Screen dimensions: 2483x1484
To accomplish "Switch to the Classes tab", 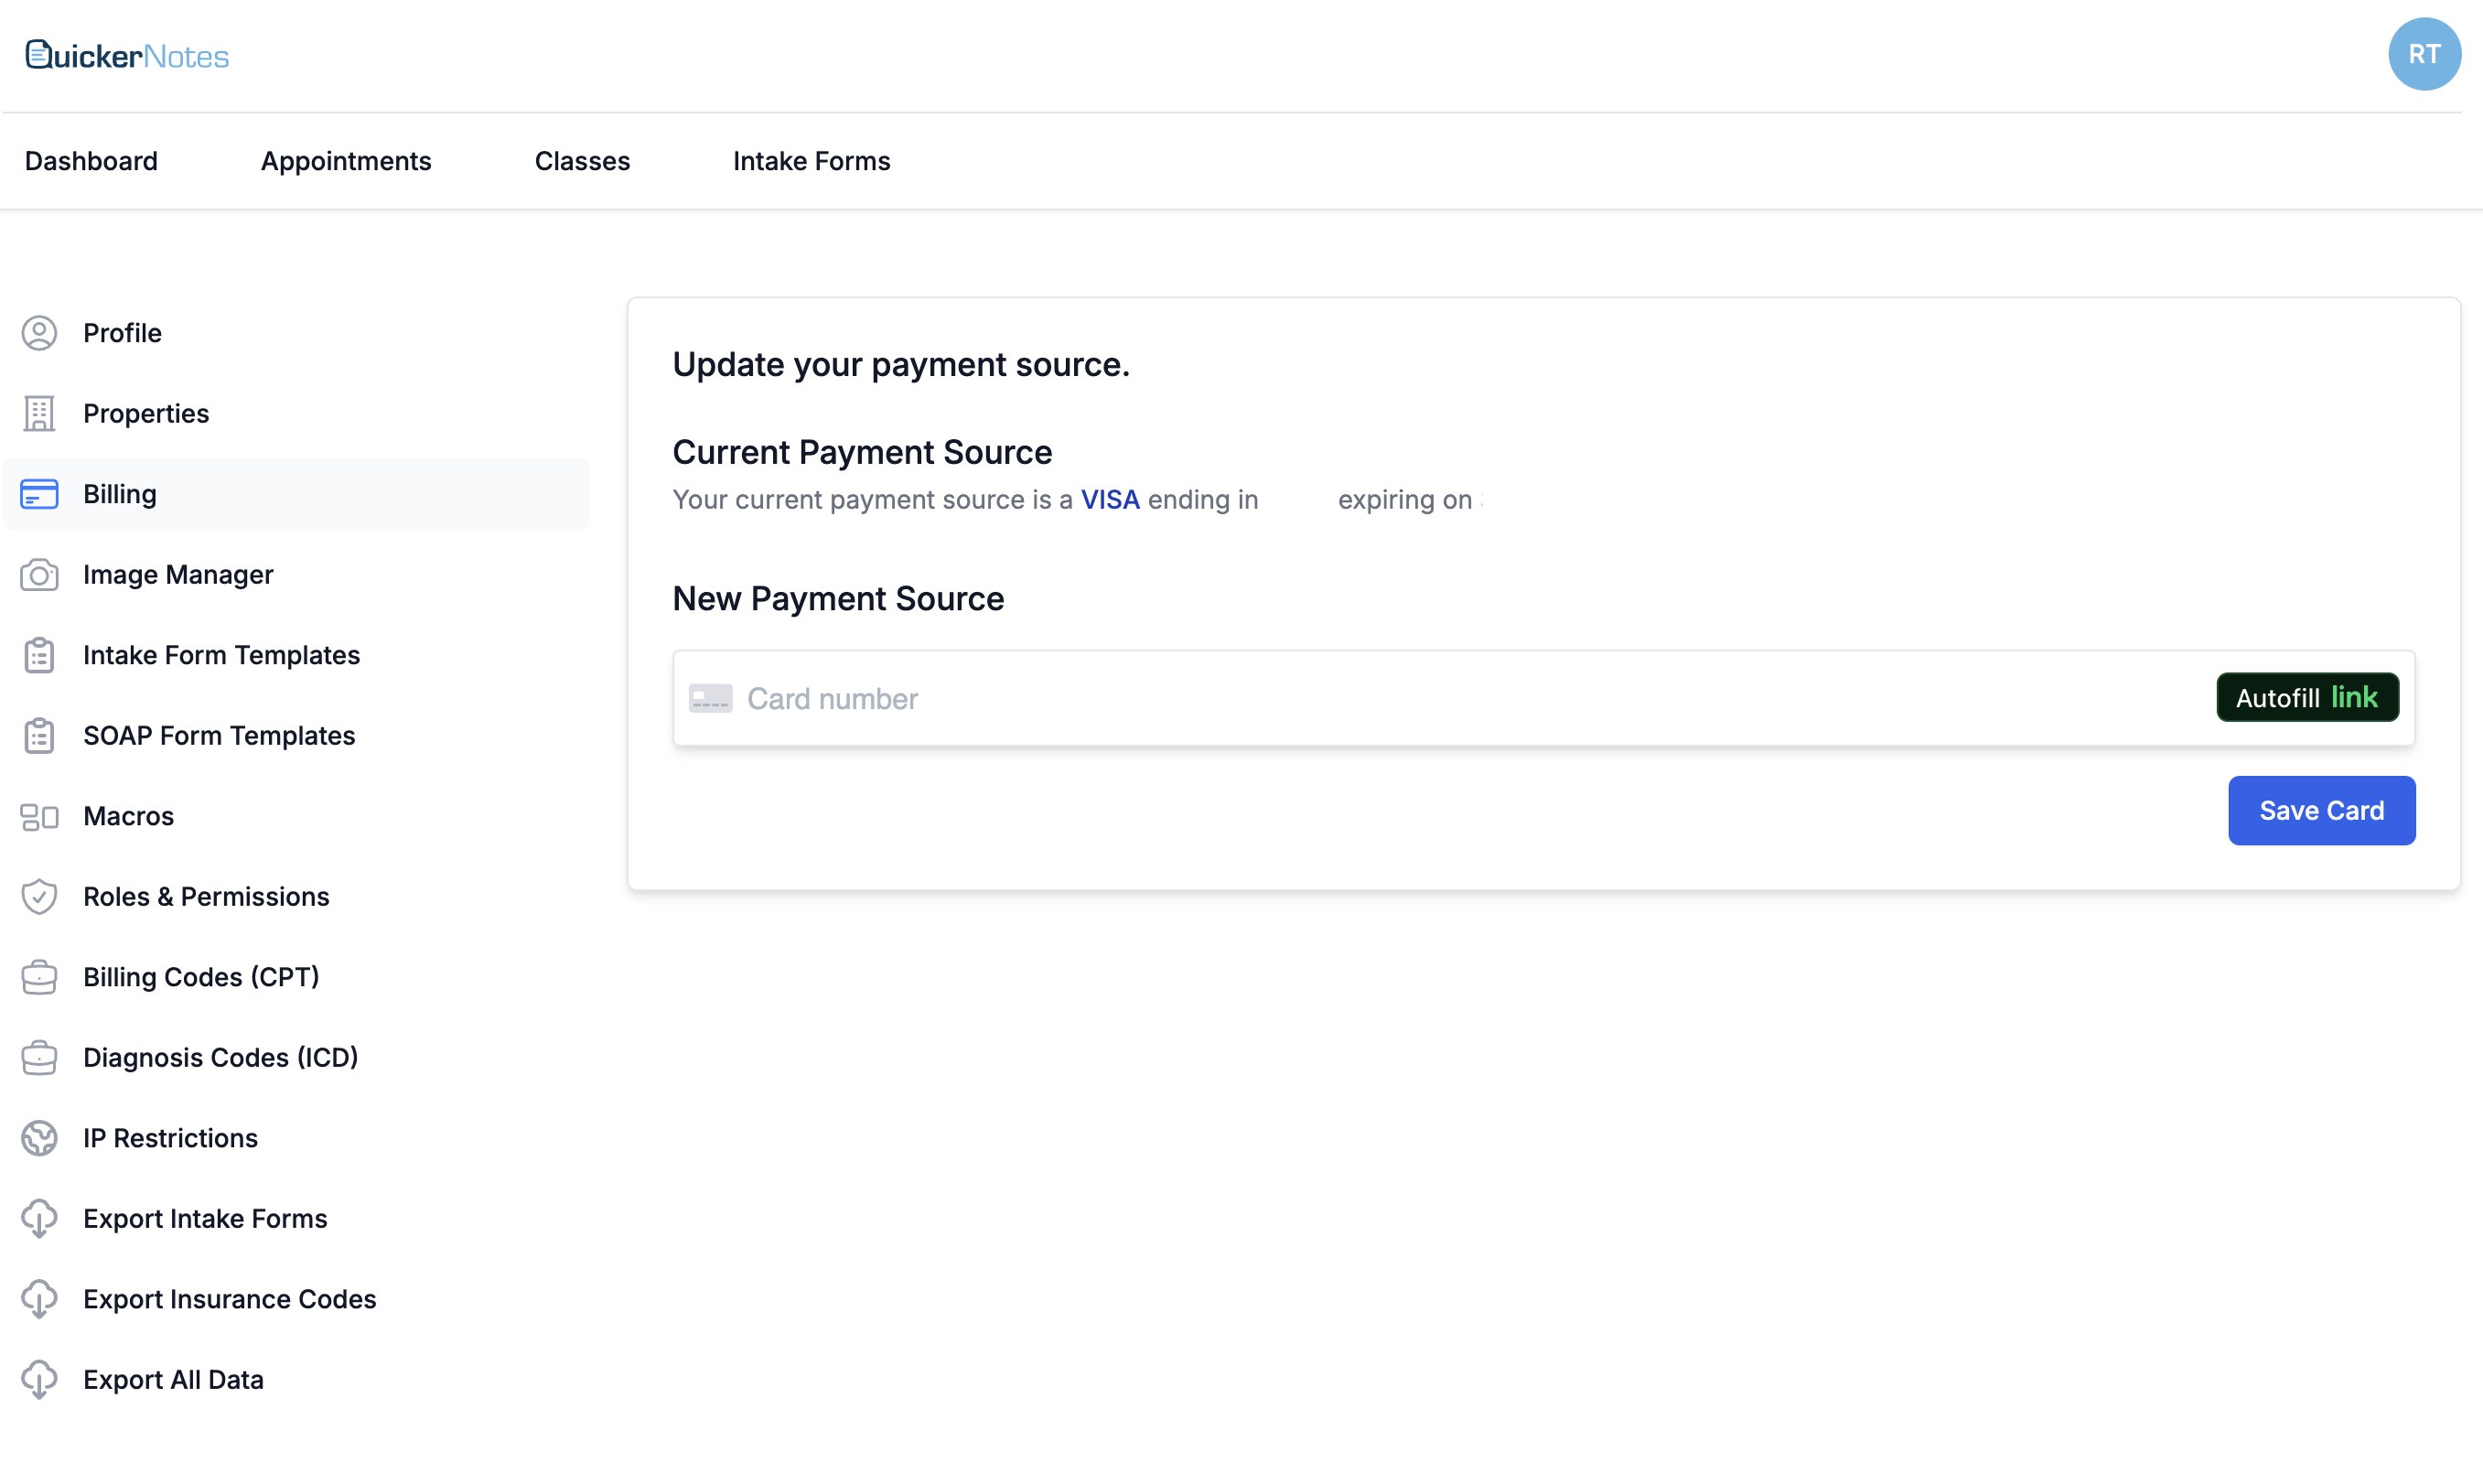I will pos(582,161).
